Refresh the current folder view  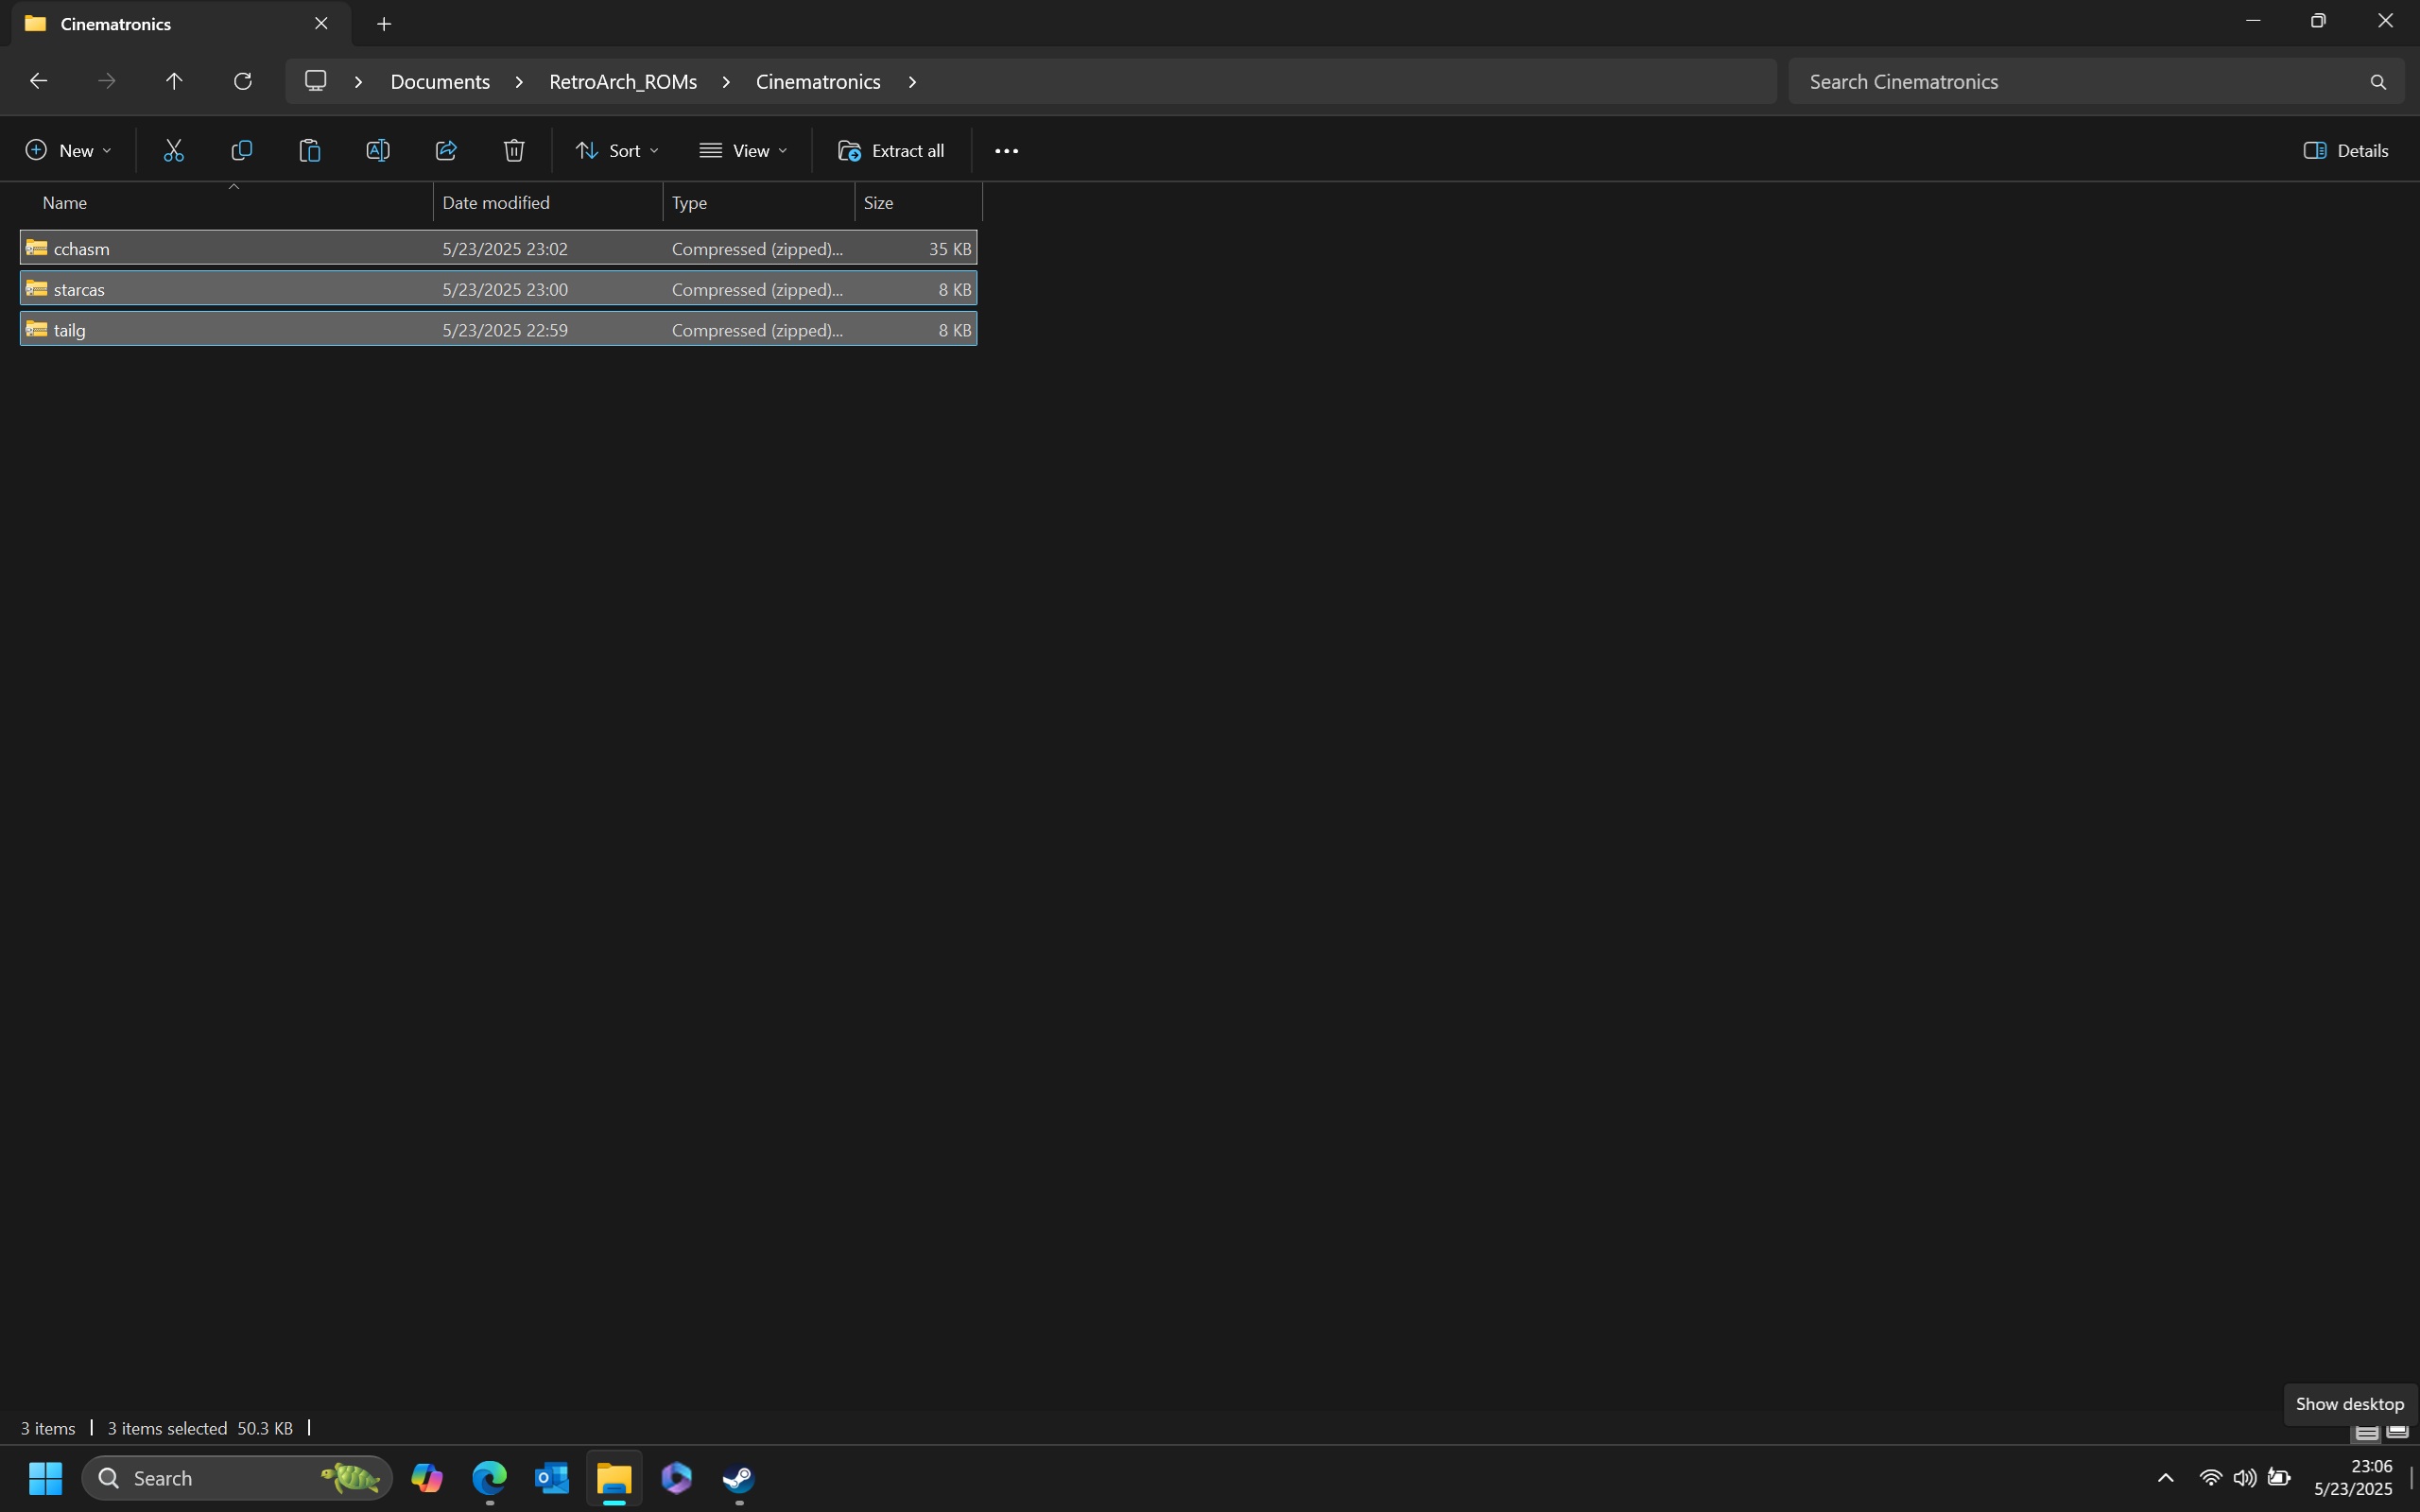(x=242, y=81)
